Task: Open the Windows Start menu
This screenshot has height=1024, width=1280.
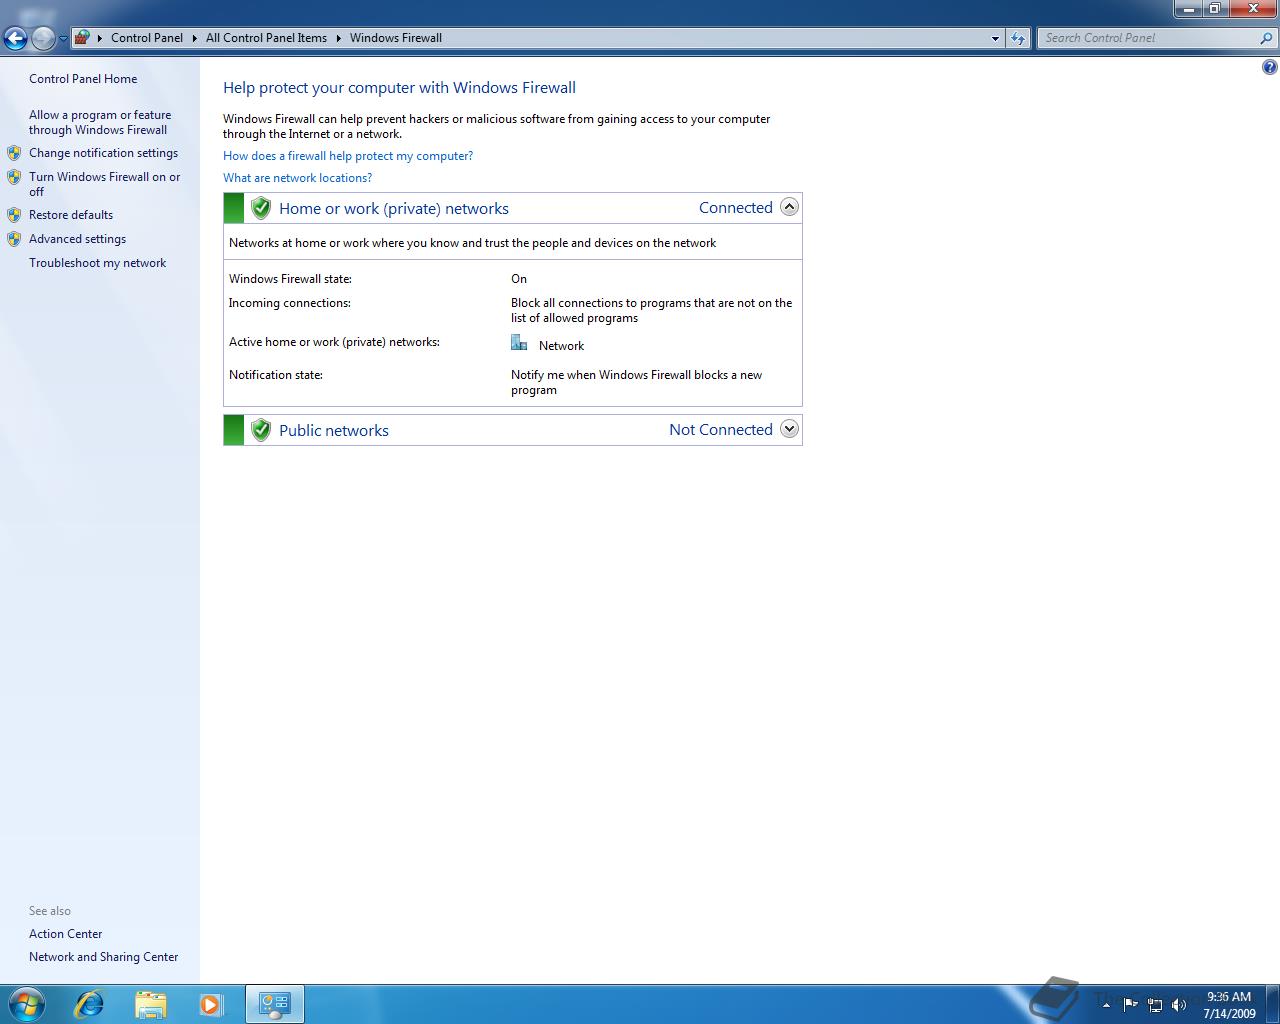Action: [x=26, y=1004]
